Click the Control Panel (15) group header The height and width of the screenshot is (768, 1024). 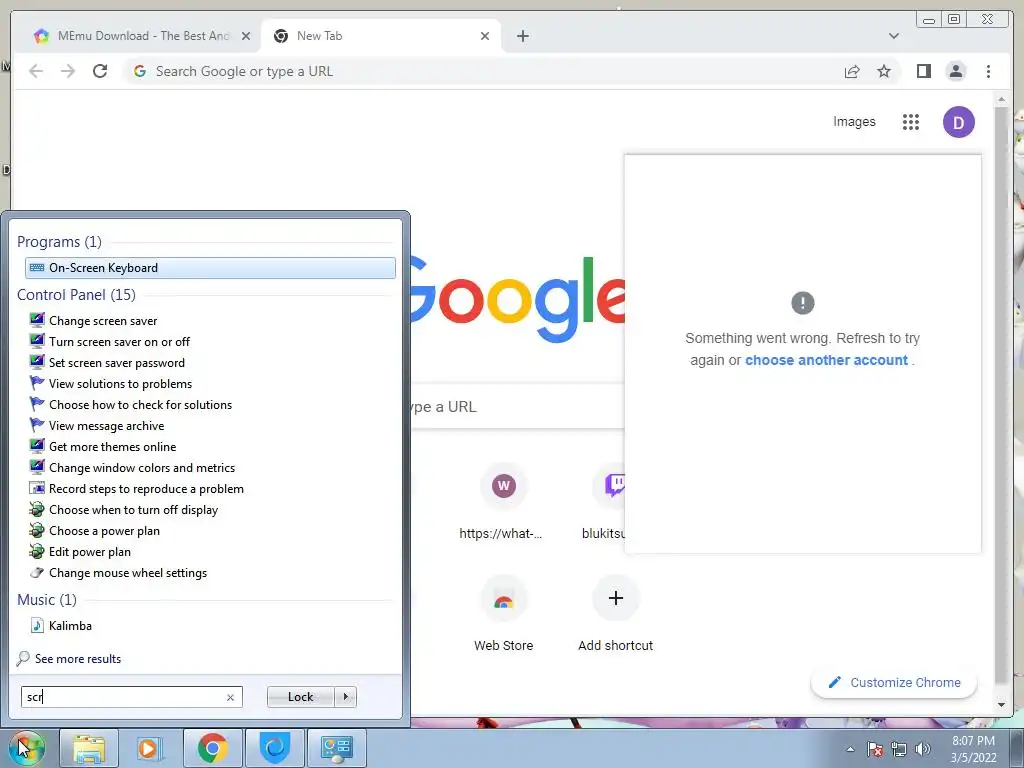(x=76, y=295)
